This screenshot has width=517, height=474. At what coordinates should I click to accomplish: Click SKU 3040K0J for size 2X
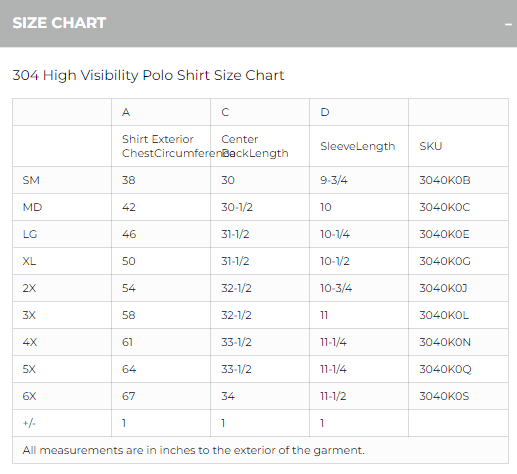(443, 288)
